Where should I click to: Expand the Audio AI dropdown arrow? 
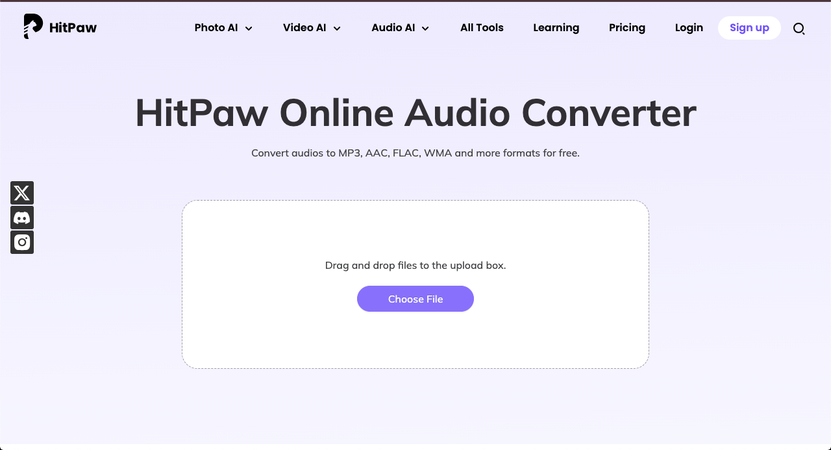point(425,29)
